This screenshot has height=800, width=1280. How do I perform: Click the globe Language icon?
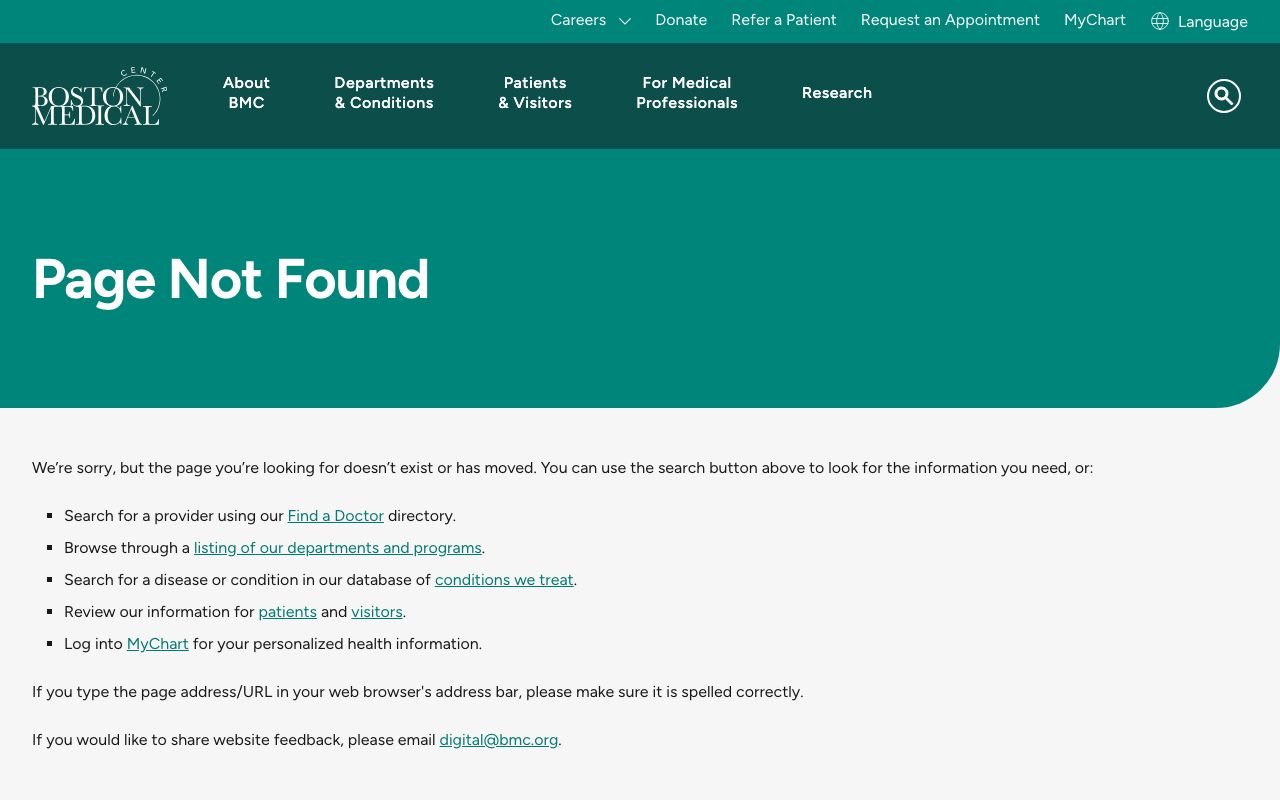point(1160,21)
